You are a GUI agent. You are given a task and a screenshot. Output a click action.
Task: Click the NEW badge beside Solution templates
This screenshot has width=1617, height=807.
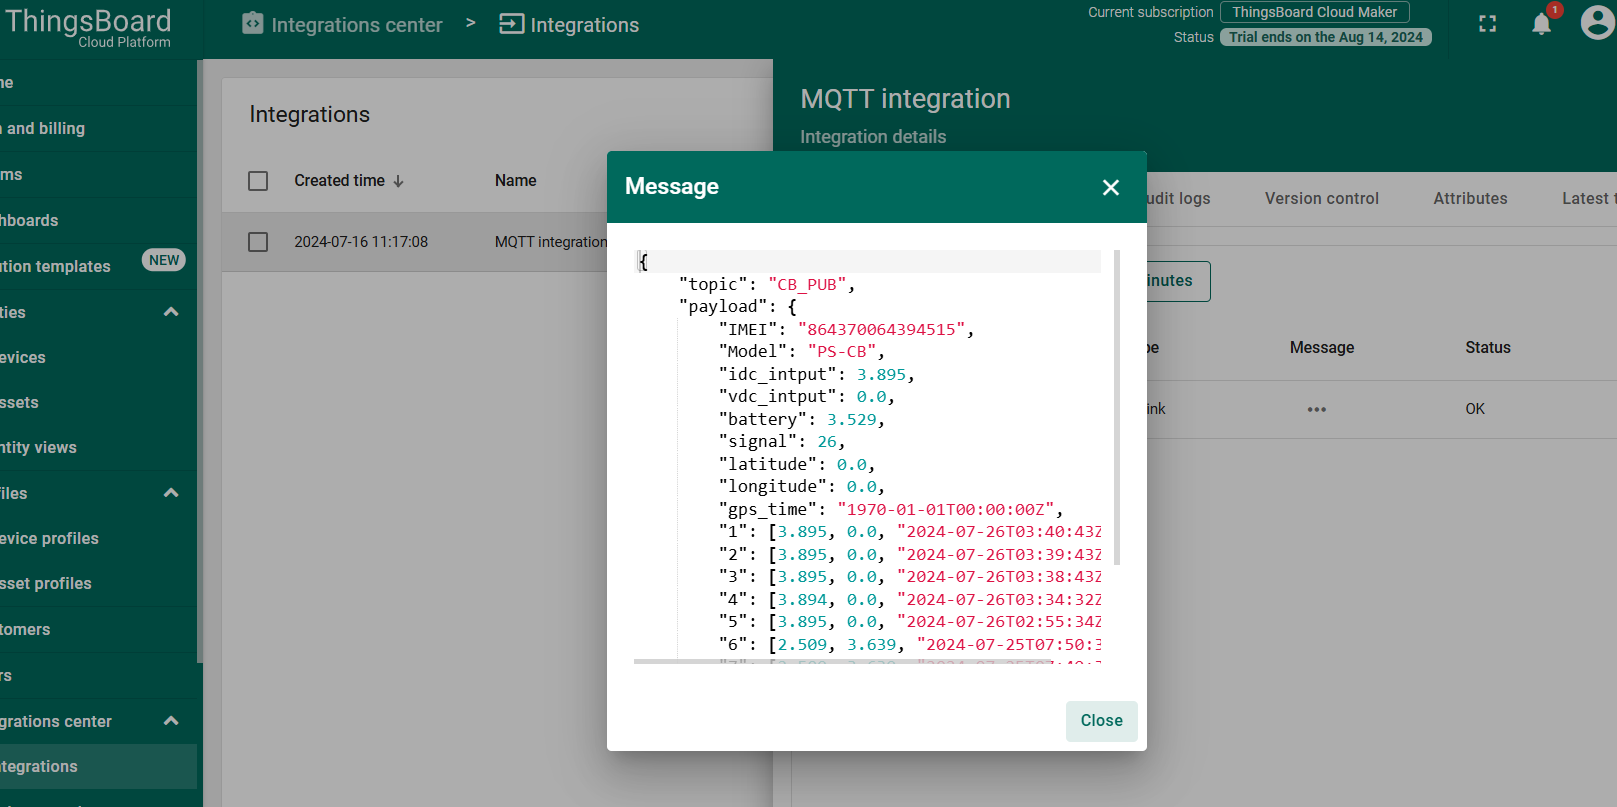click(x=164, y=260)
